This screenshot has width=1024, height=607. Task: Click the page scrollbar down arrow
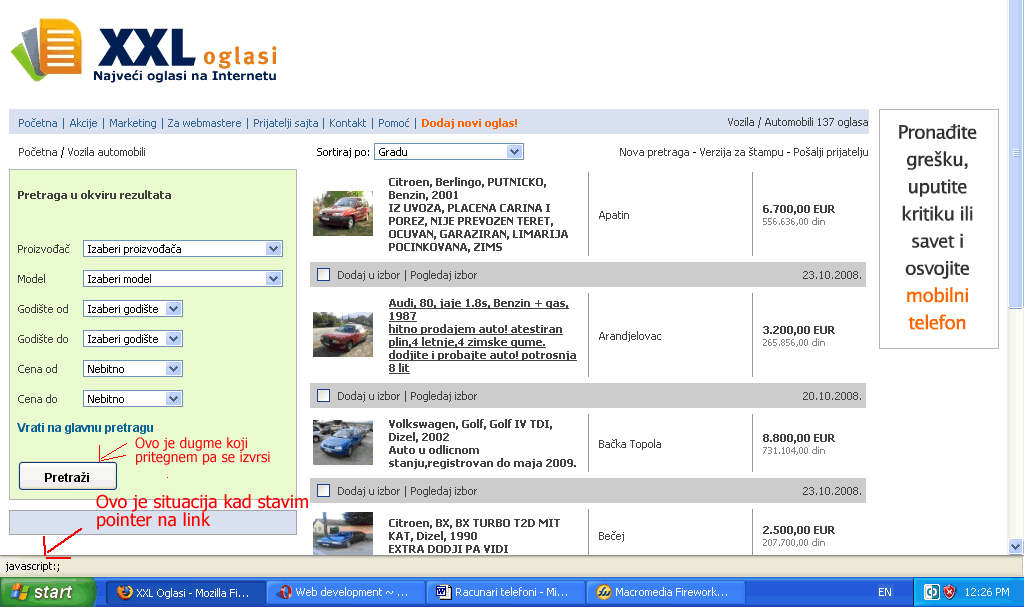(x=1016, y=546)
